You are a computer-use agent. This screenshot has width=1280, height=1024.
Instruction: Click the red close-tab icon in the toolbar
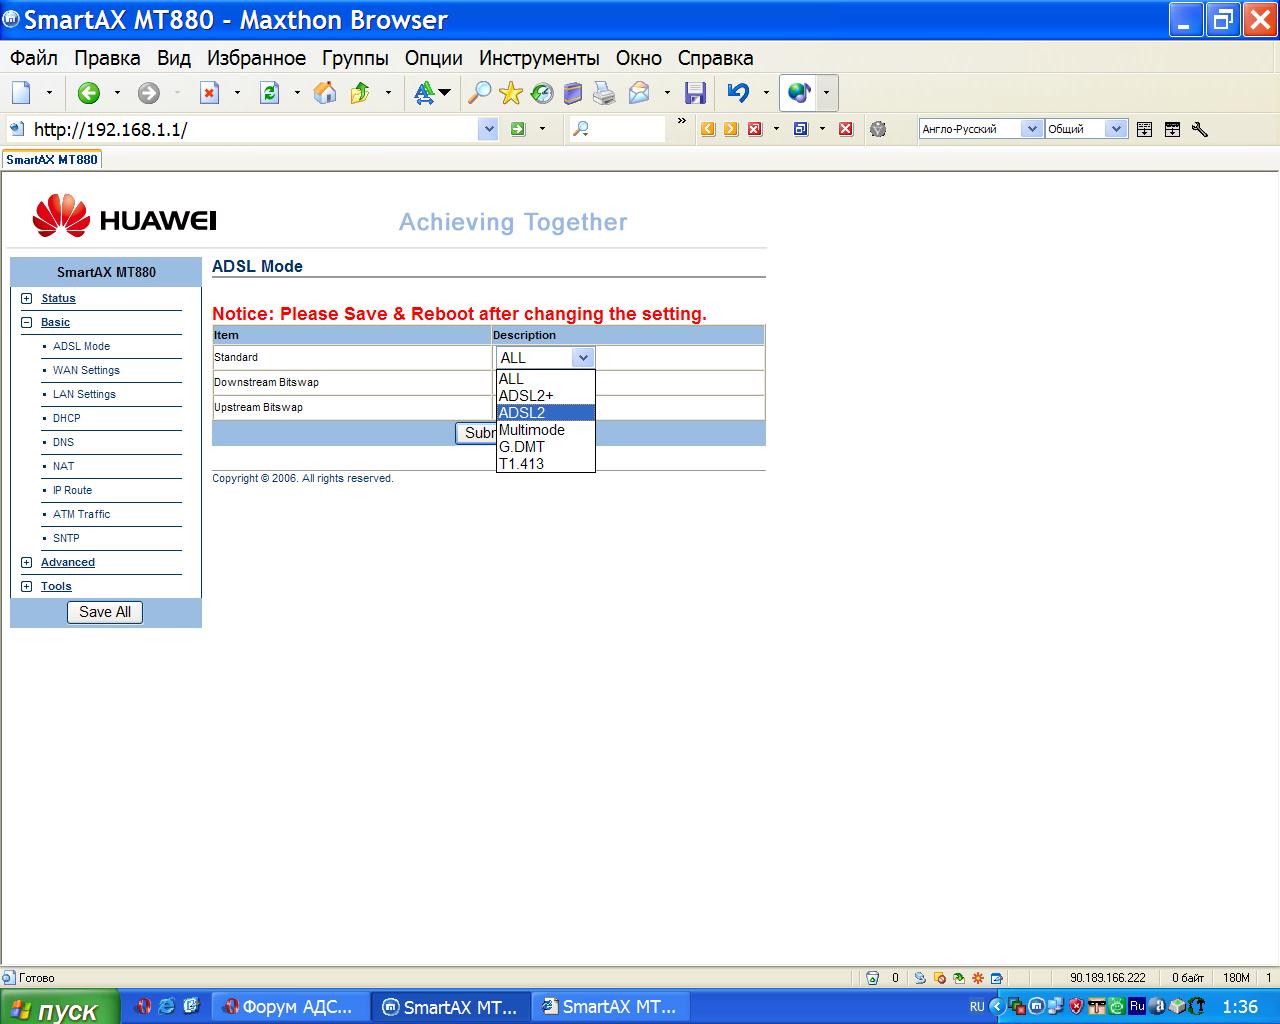tap(846, 129)
